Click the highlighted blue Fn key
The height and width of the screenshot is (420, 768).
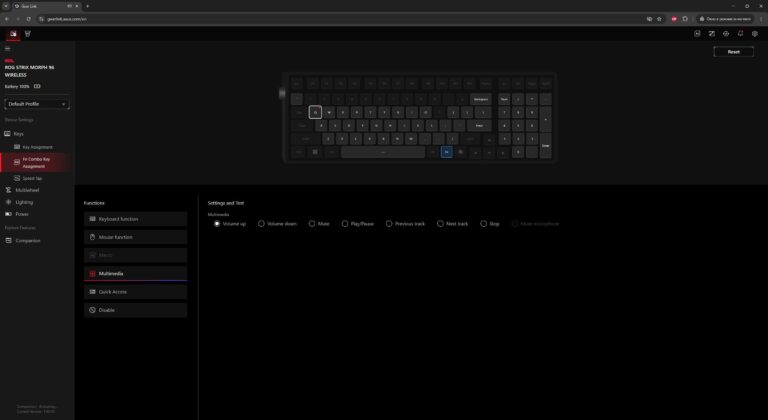click(x=446, y=152)
